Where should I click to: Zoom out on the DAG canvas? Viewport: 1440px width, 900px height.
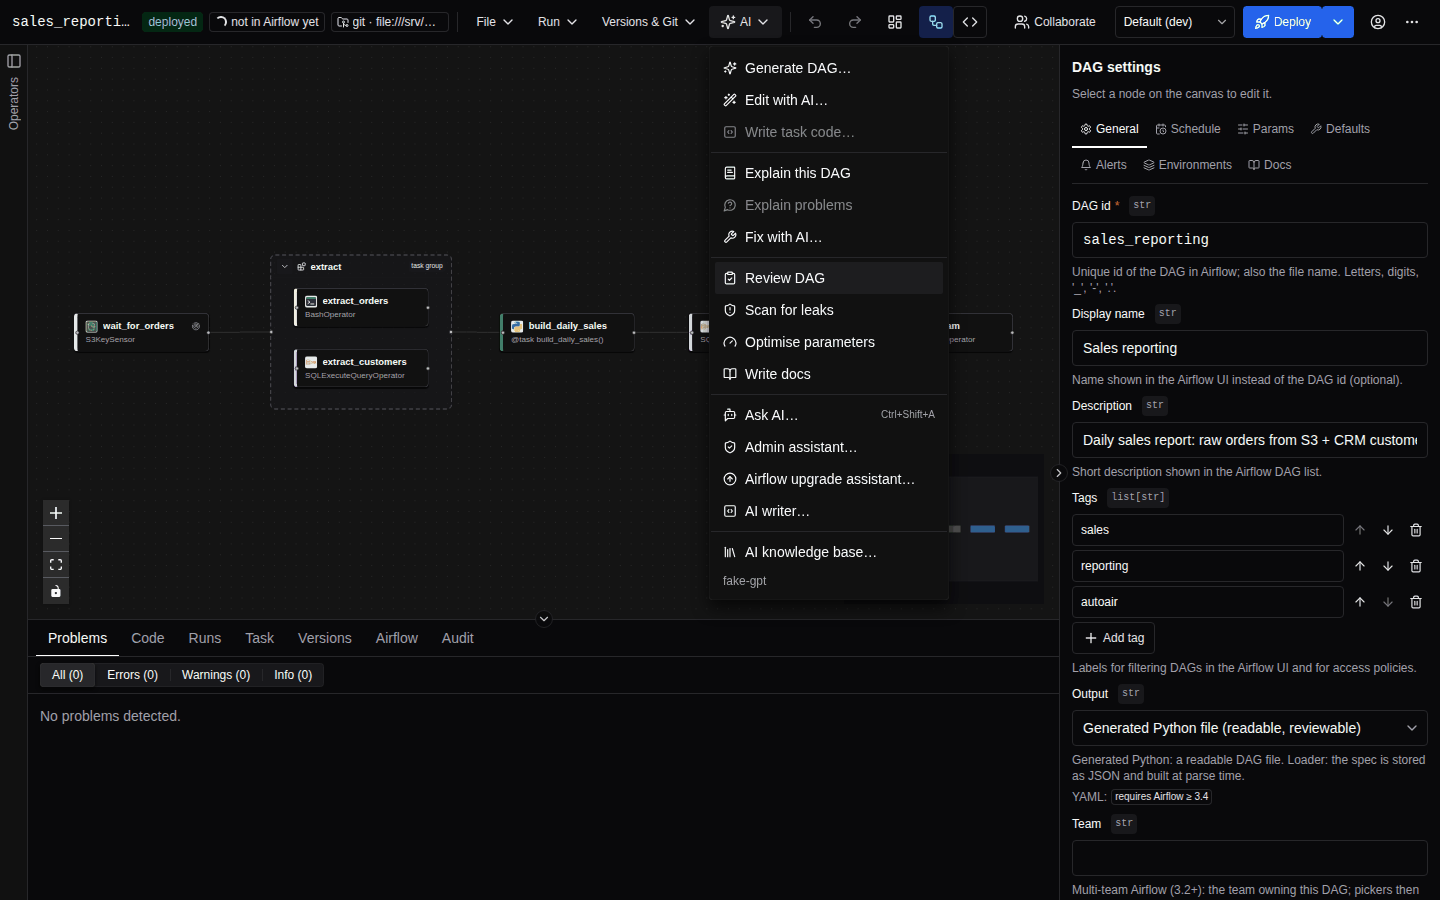coord(56,539)
